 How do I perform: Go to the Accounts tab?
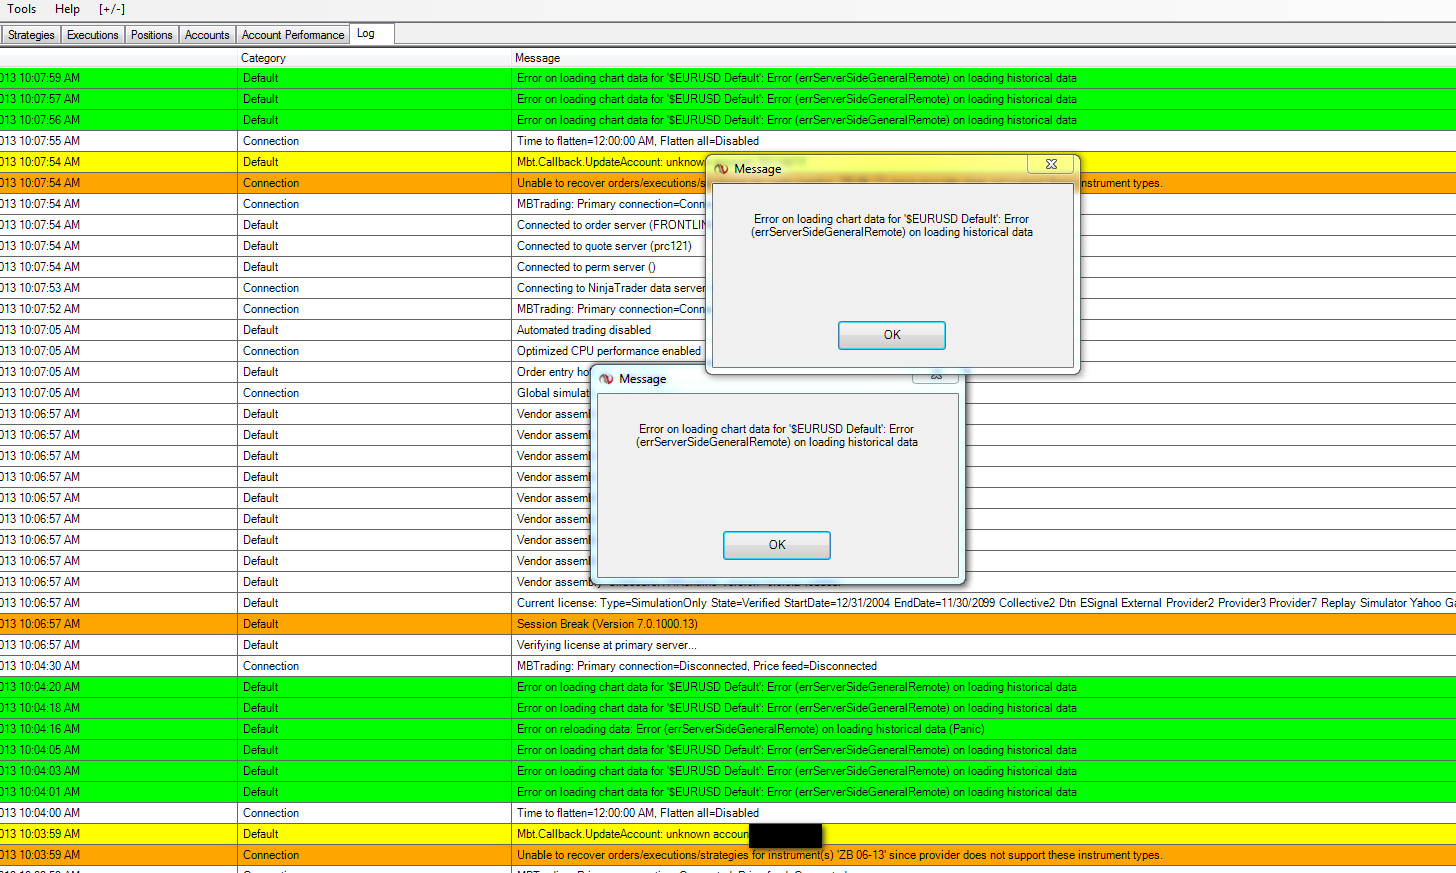pyautogui.click(x=207, y=35)
